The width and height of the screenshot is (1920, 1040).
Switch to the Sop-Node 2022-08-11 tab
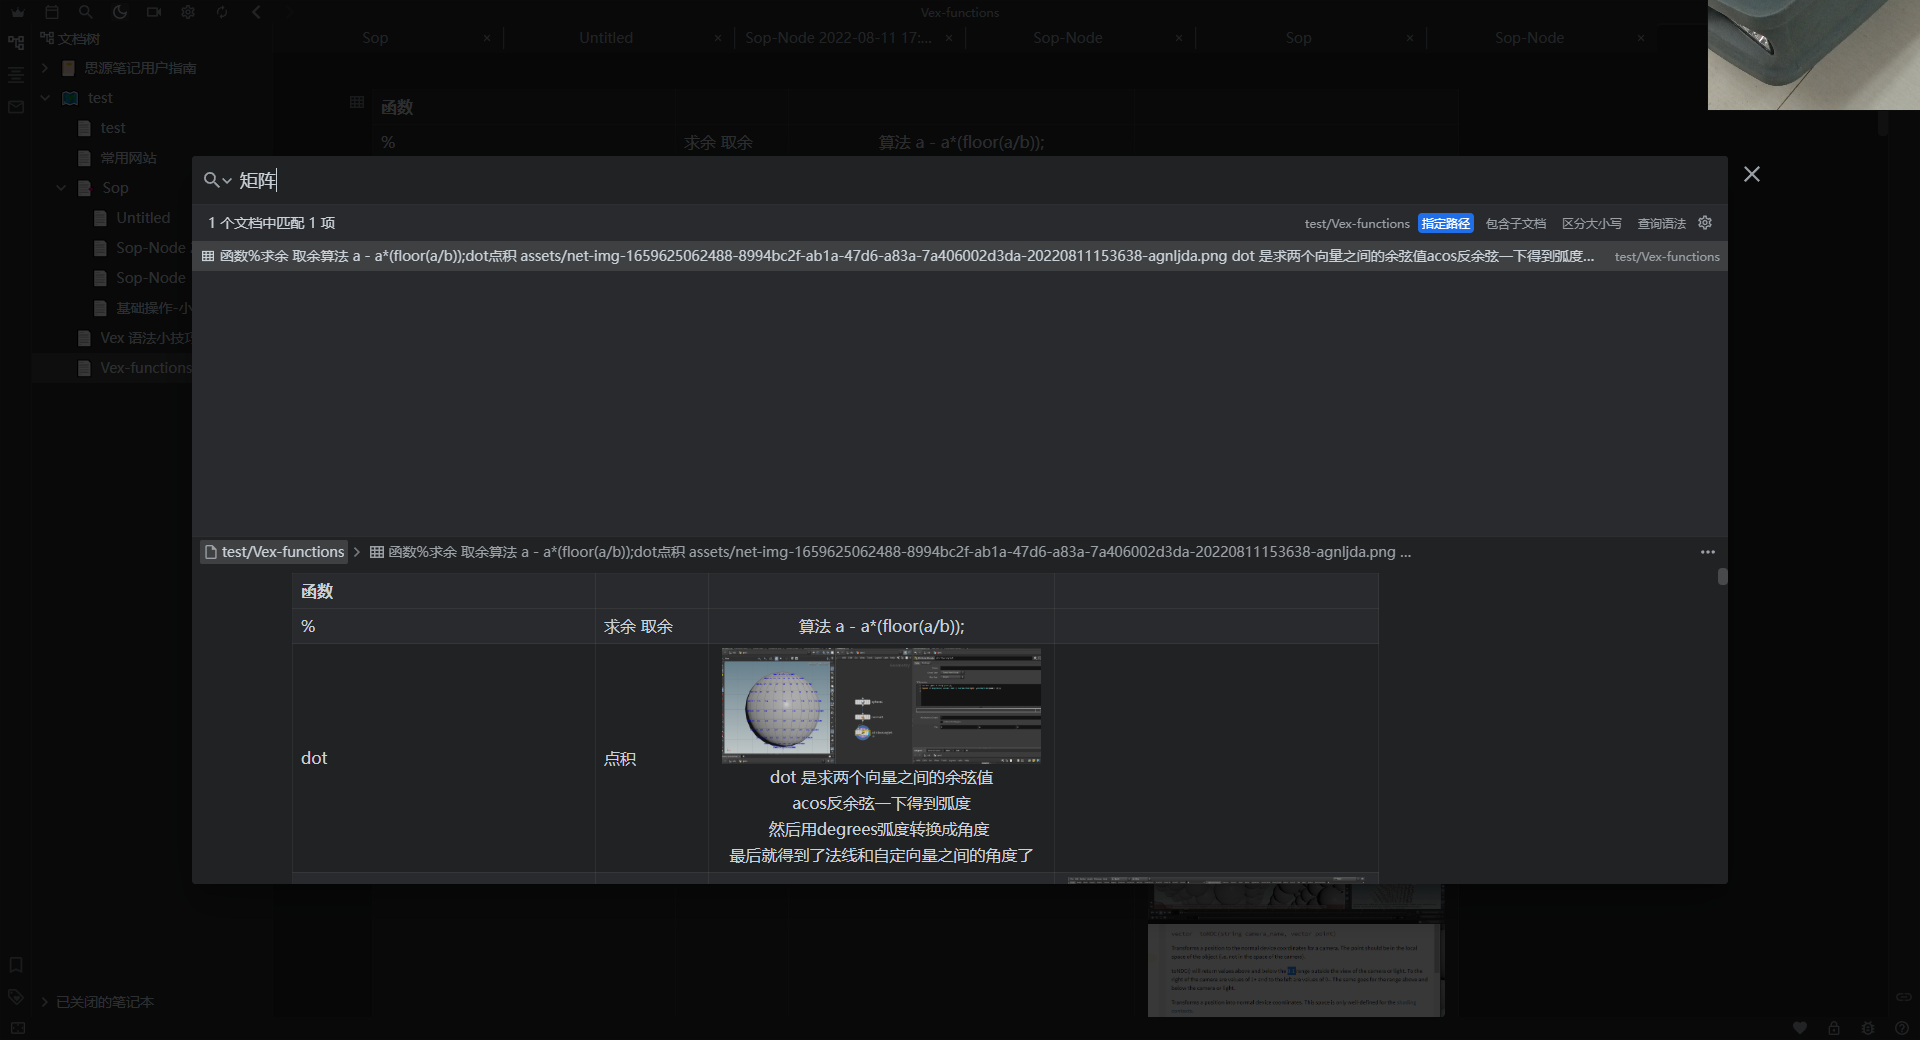click(x=838, y=38)
